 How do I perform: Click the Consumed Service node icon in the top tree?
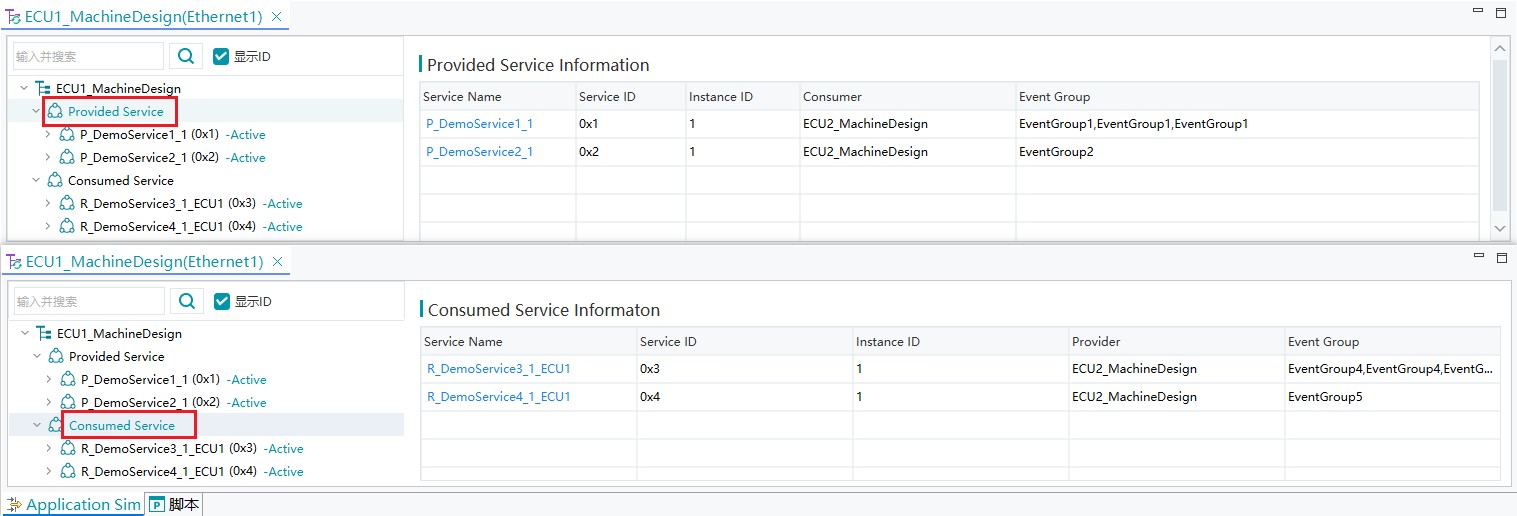[x=55, y=180]
